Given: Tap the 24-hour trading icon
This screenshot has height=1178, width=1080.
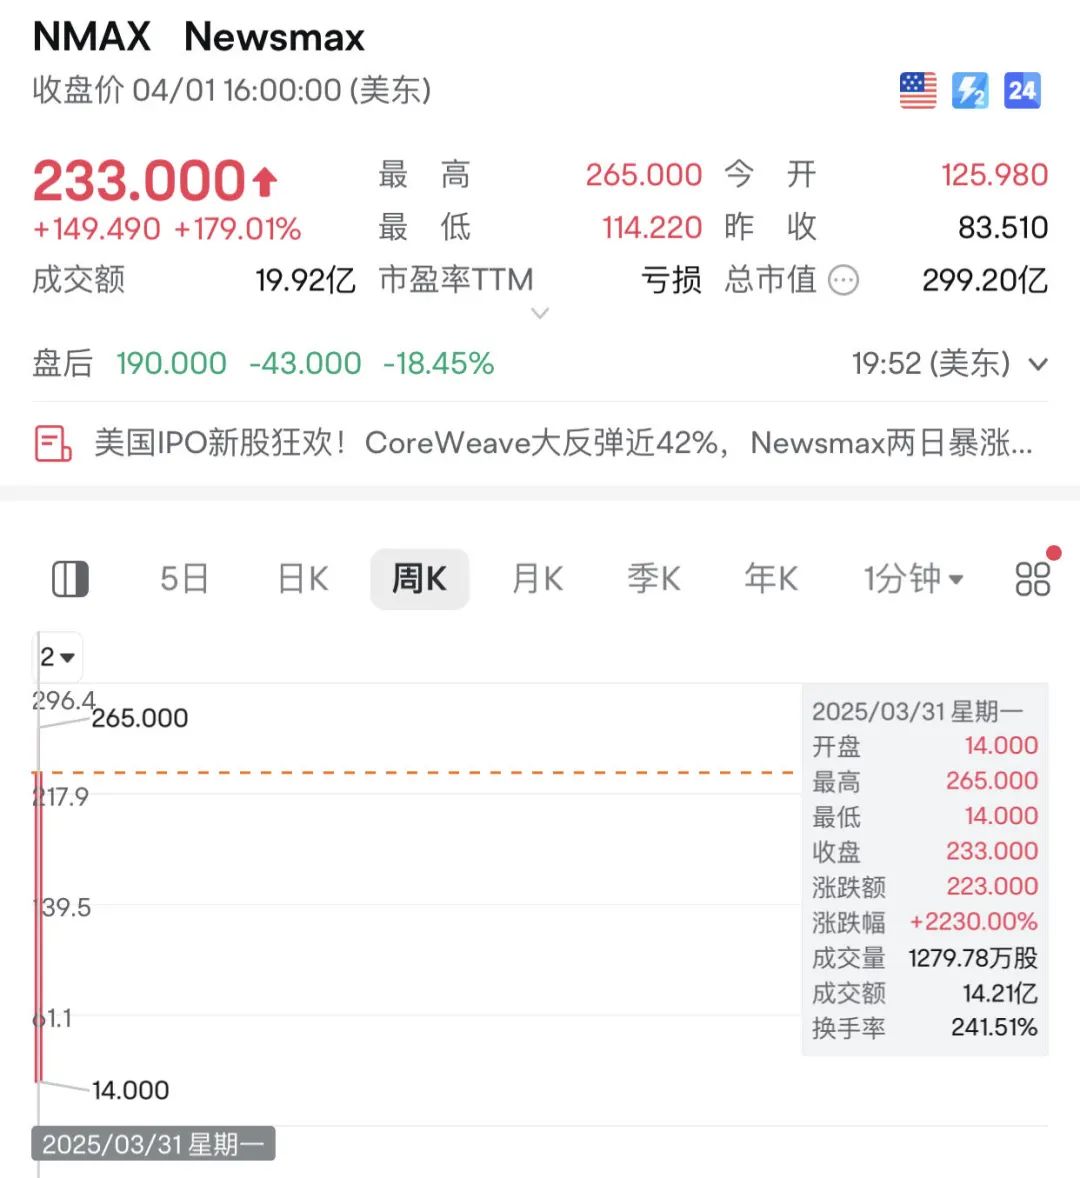Looking at the screenshot, I should [x=1022, y=91].
